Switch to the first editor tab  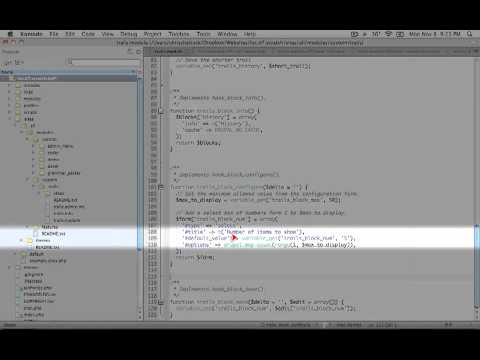pos(170,51)
